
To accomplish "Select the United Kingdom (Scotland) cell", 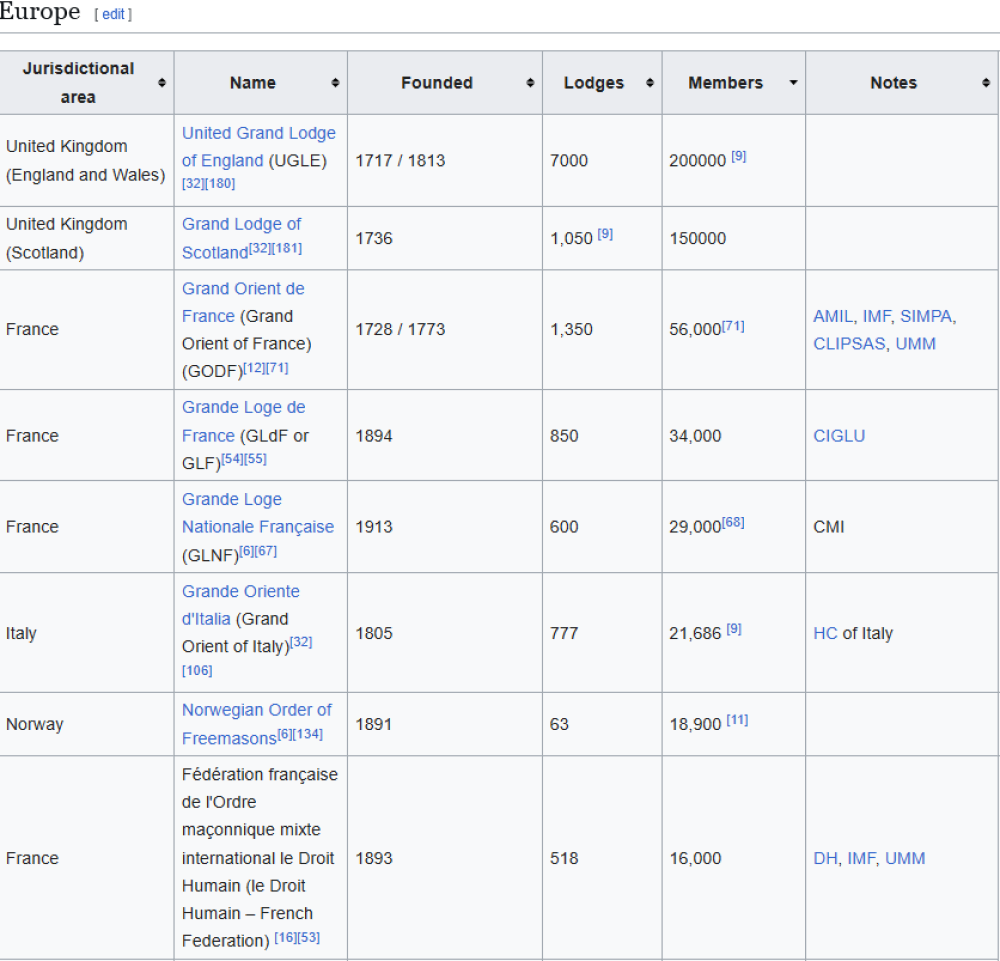I will click(87, 238).
